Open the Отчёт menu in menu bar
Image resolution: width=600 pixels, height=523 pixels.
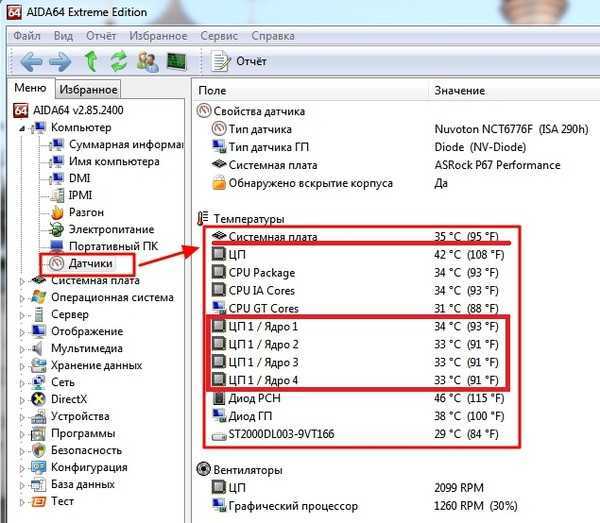coord(101,36)
